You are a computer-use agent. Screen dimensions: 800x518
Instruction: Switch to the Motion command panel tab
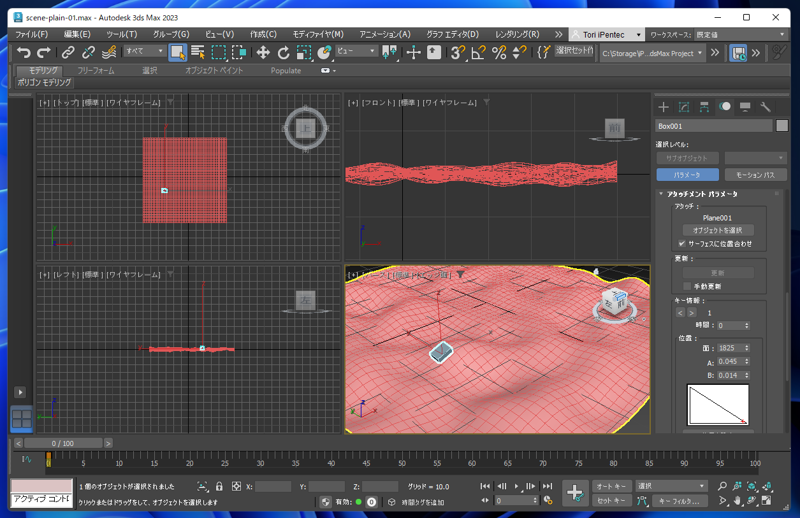724,107
